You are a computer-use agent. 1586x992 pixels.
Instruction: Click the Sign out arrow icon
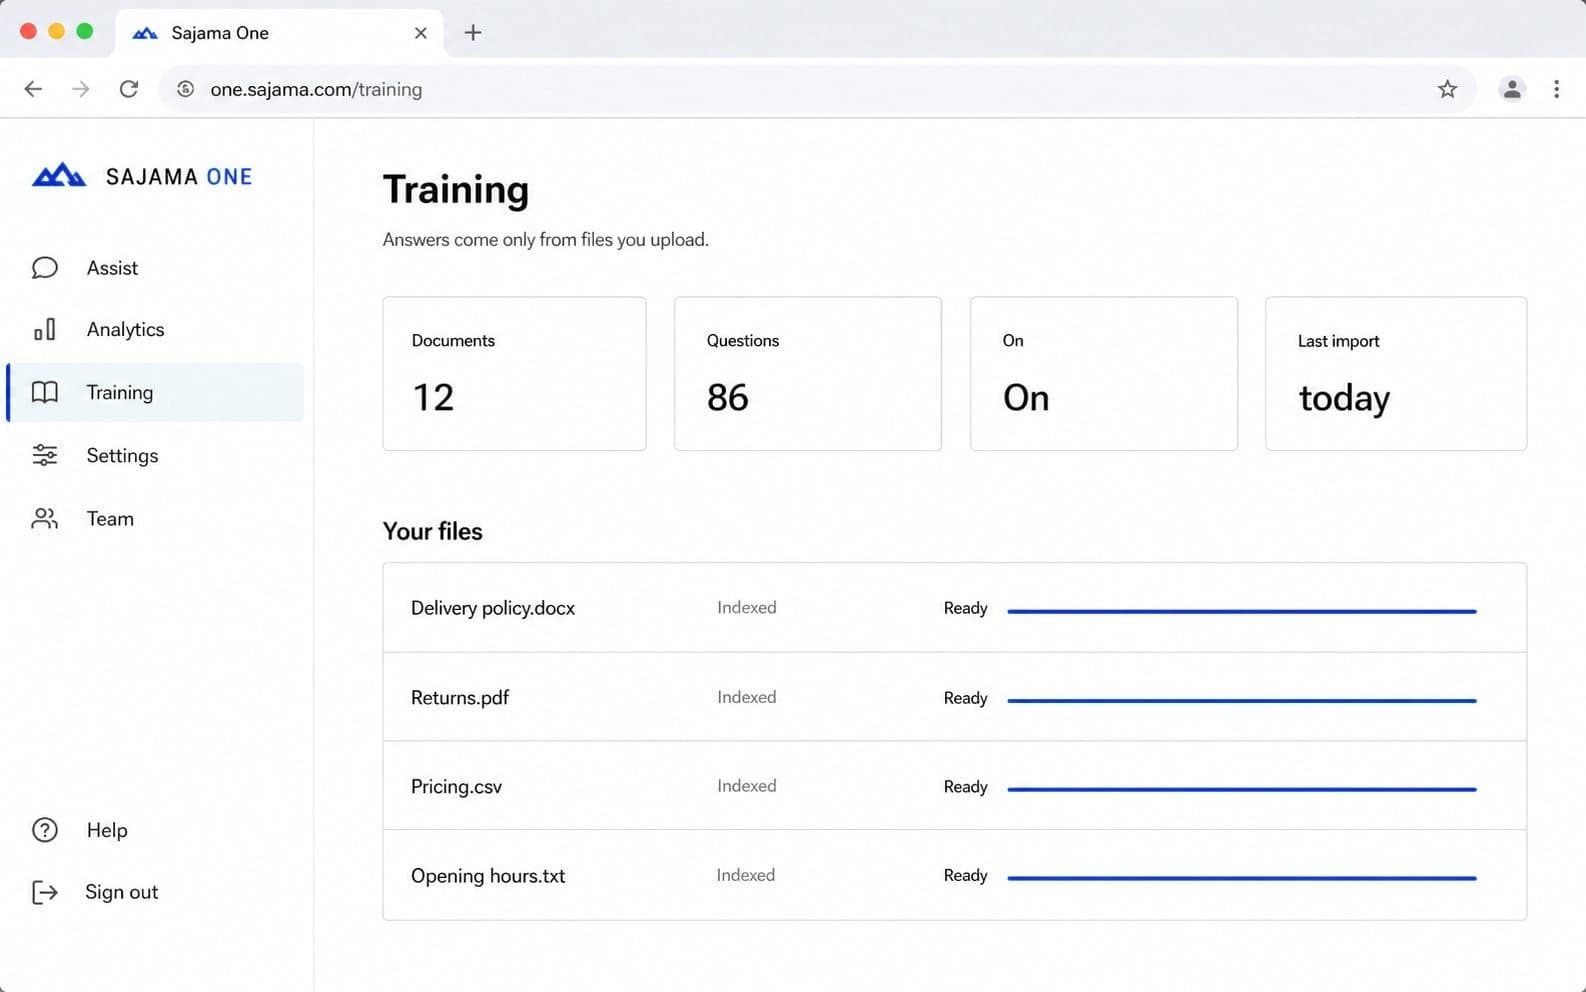tap(45, 892)
